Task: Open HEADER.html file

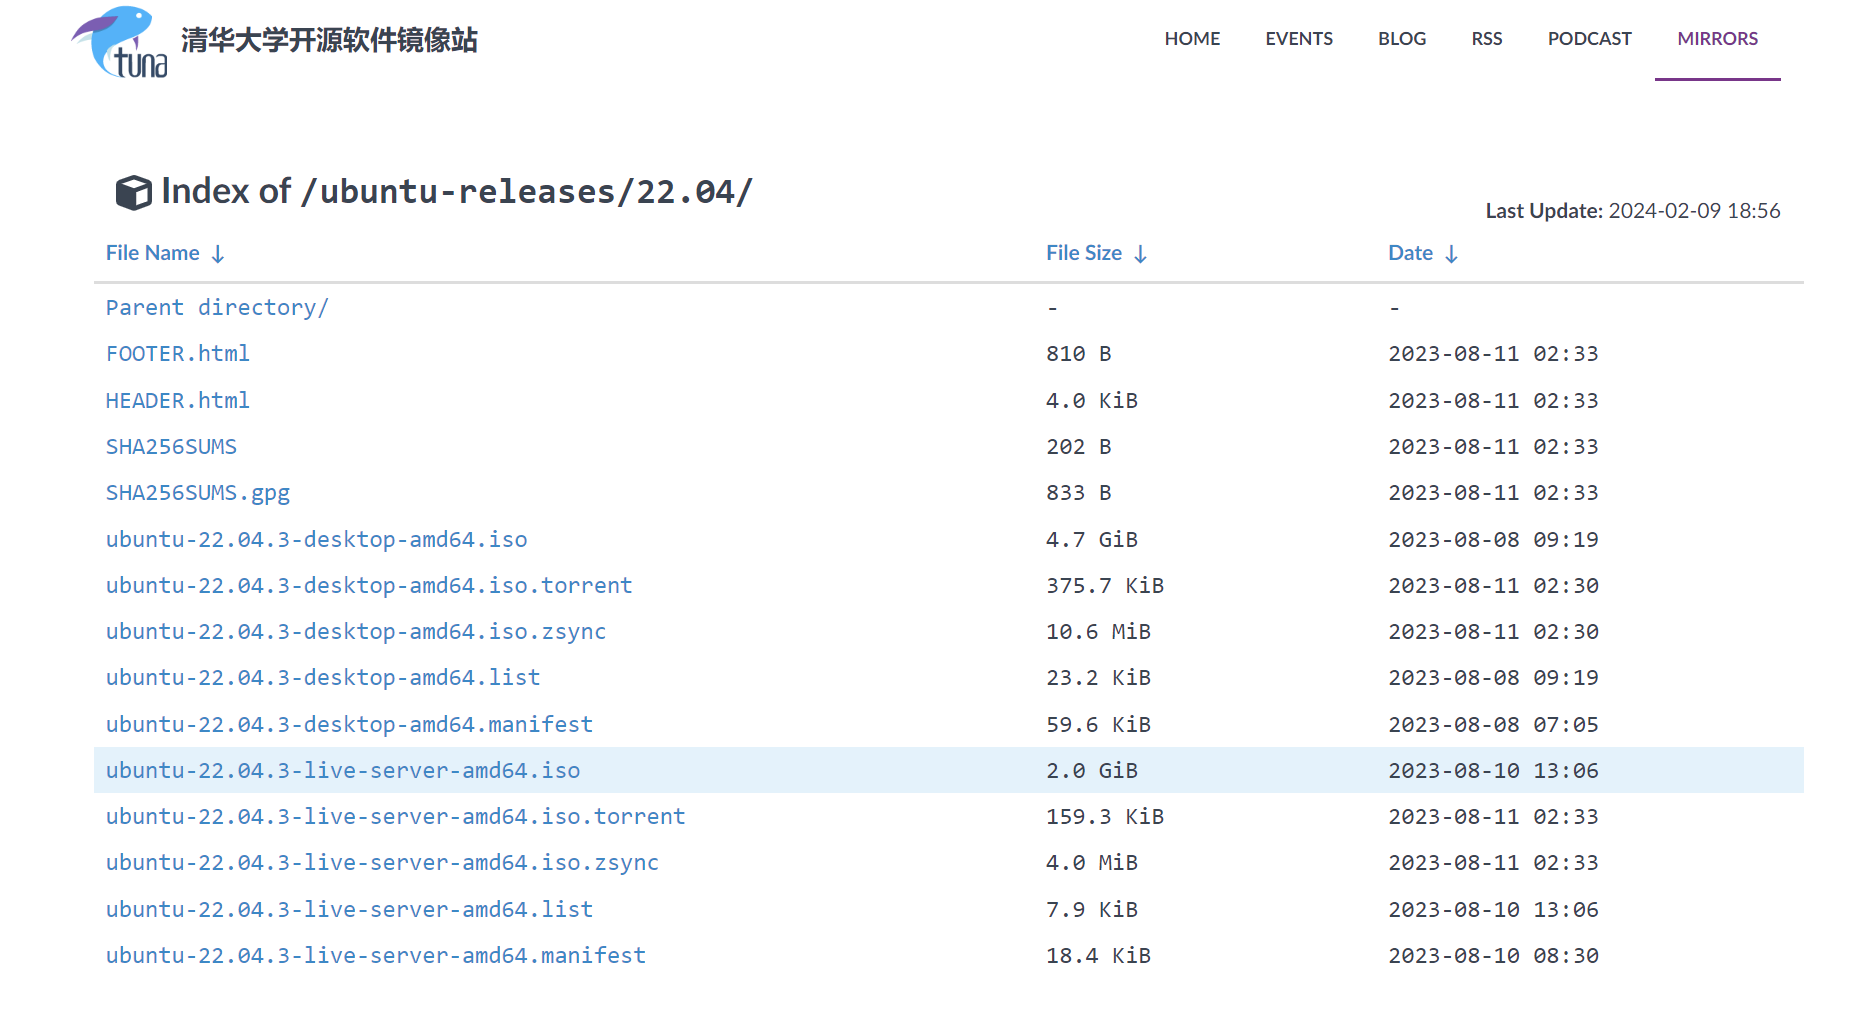Action: click(x=178, y=400)
